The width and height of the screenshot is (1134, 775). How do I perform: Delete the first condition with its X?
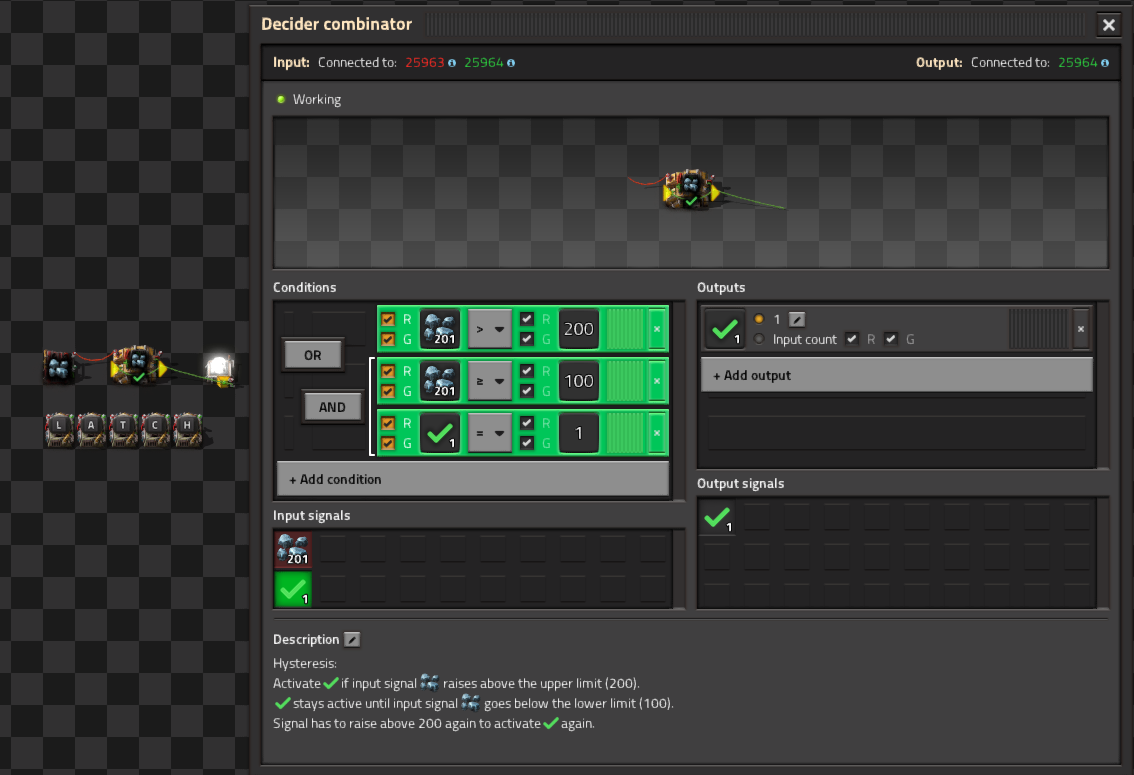tap(657, 329)
